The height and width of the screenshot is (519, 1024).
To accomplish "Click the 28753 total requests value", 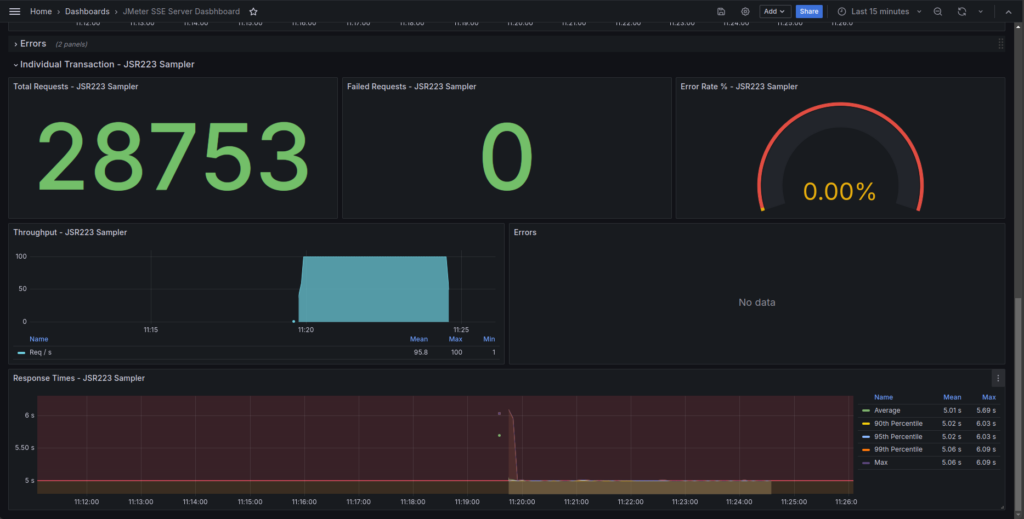I will (x=173, y=157).
